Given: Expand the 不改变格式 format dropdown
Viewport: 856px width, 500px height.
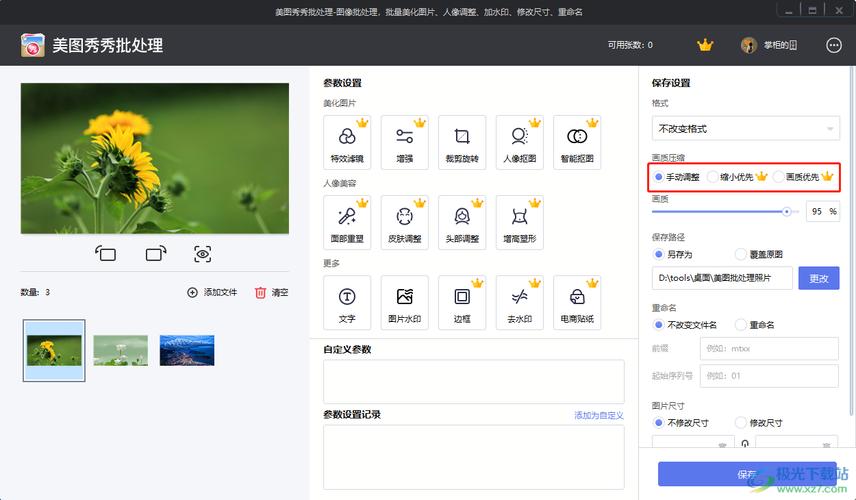Looking at the screenshot, I should coord(745,129).
